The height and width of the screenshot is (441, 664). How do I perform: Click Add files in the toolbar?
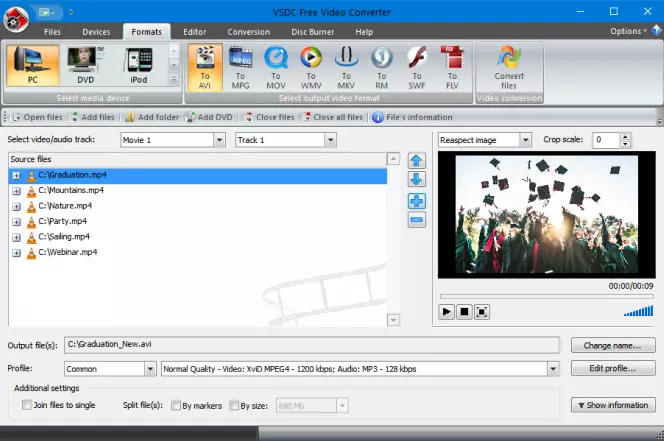pos(92,117)
